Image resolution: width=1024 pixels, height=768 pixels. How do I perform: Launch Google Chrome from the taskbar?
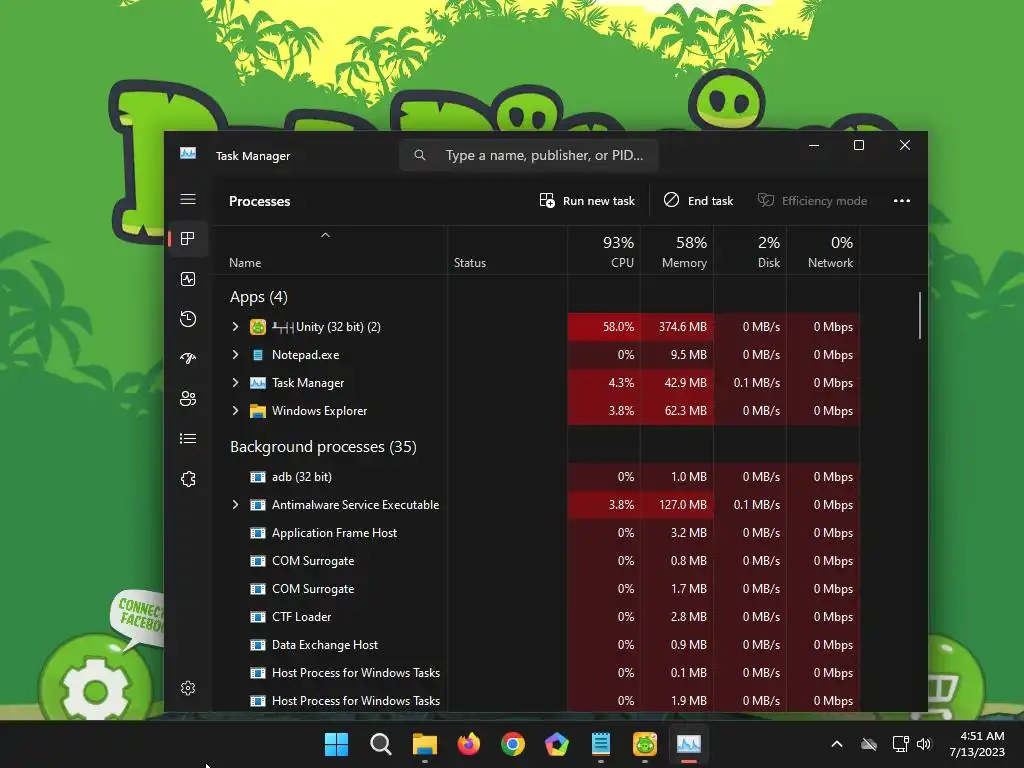pyautogui.click(x=513, y=744)
